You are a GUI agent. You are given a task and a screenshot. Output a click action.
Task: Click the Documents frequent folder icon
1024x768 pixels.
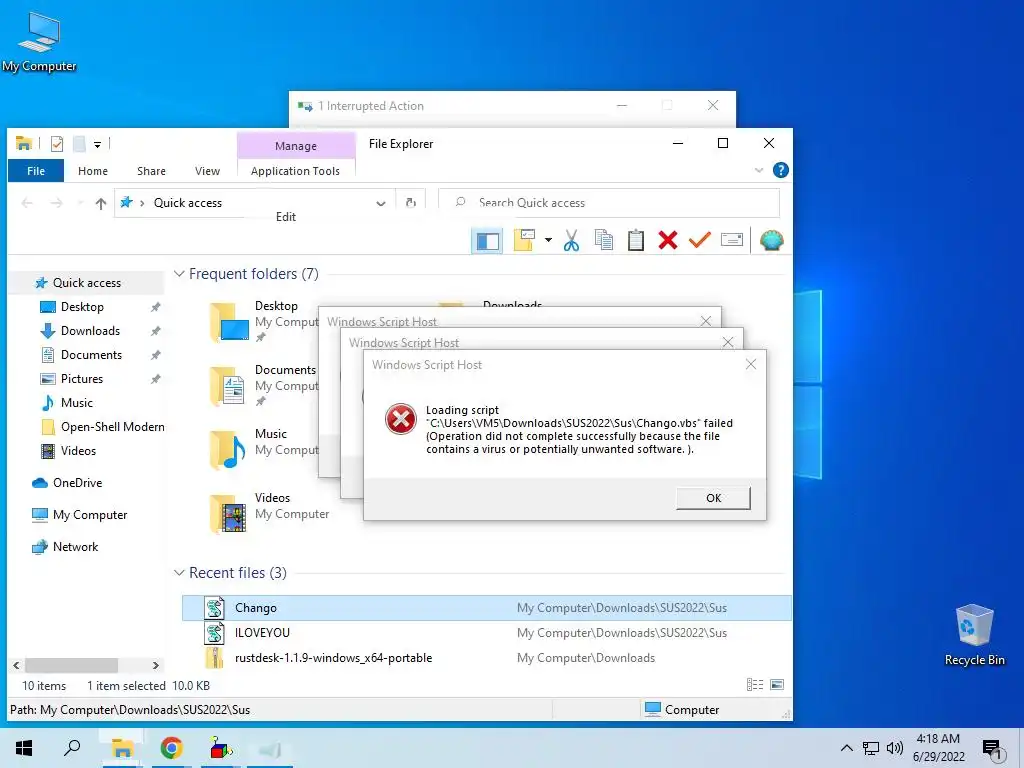click(x=228, y=386)
